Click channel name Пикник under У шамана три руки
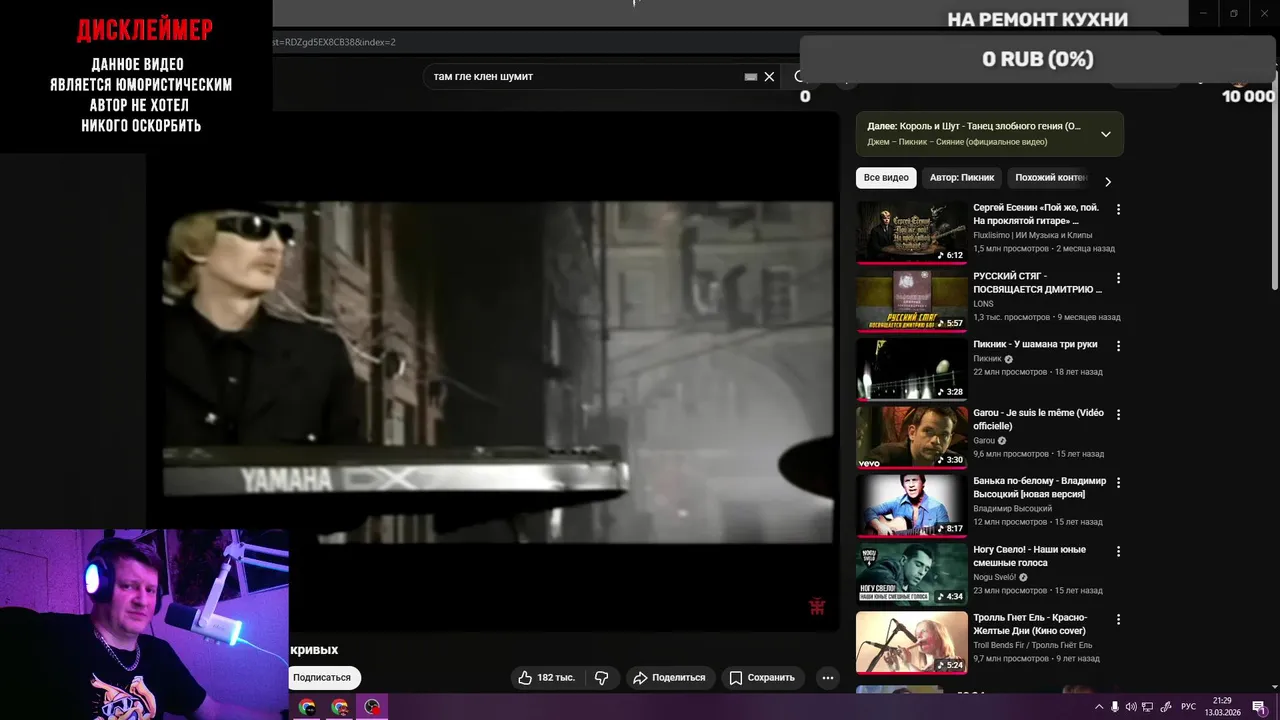Image resolution: width=1280 pixels, height=720 pixels. tap(987, 358)
